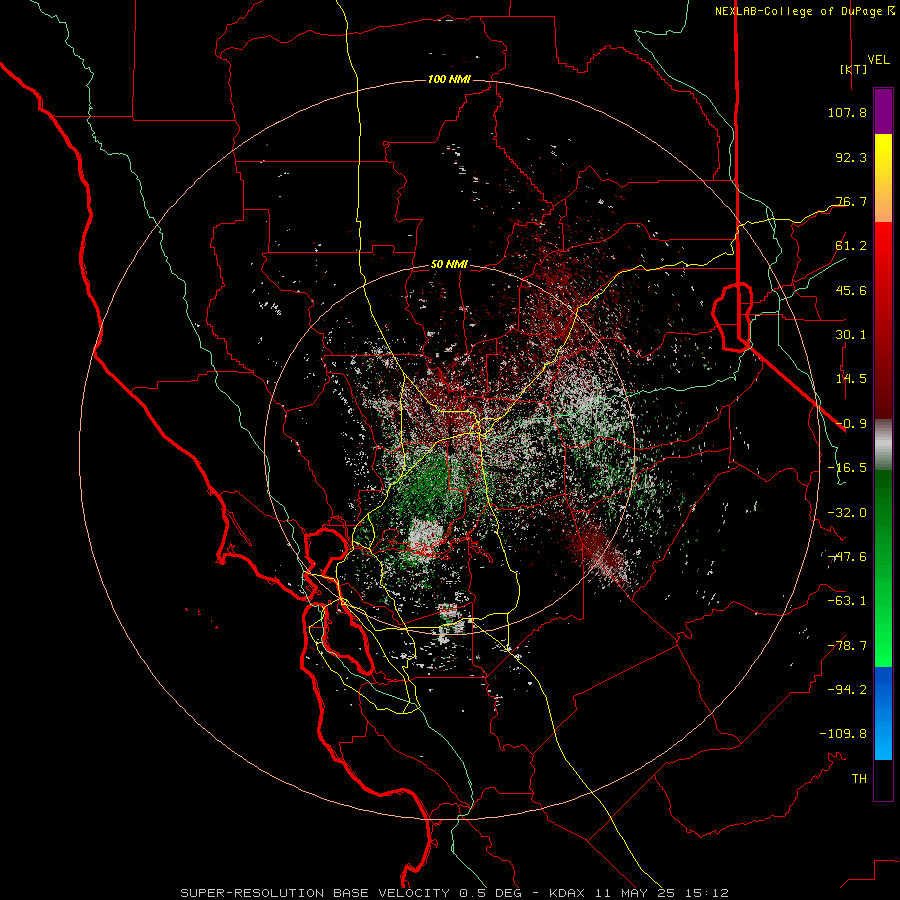The image size is (900, 900).
Task: Click the green segment of the color bar
Action: [x=883, y=568]
